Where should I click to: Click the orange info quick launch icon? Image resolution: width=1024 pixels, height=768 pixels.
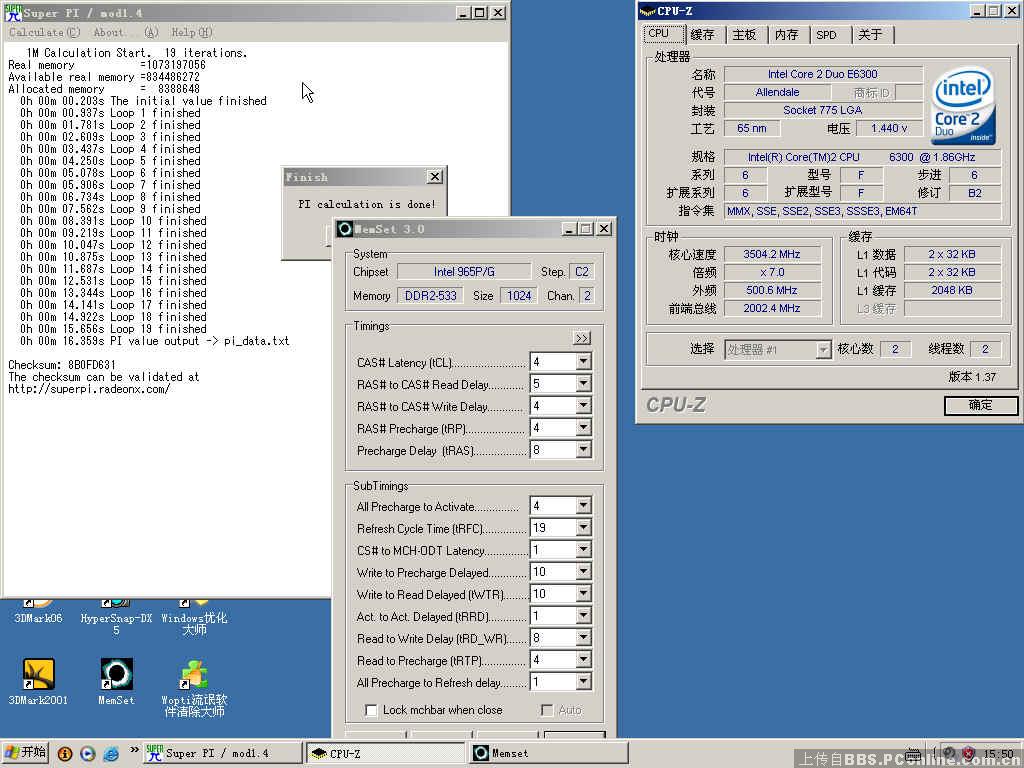tap(65, 754)
